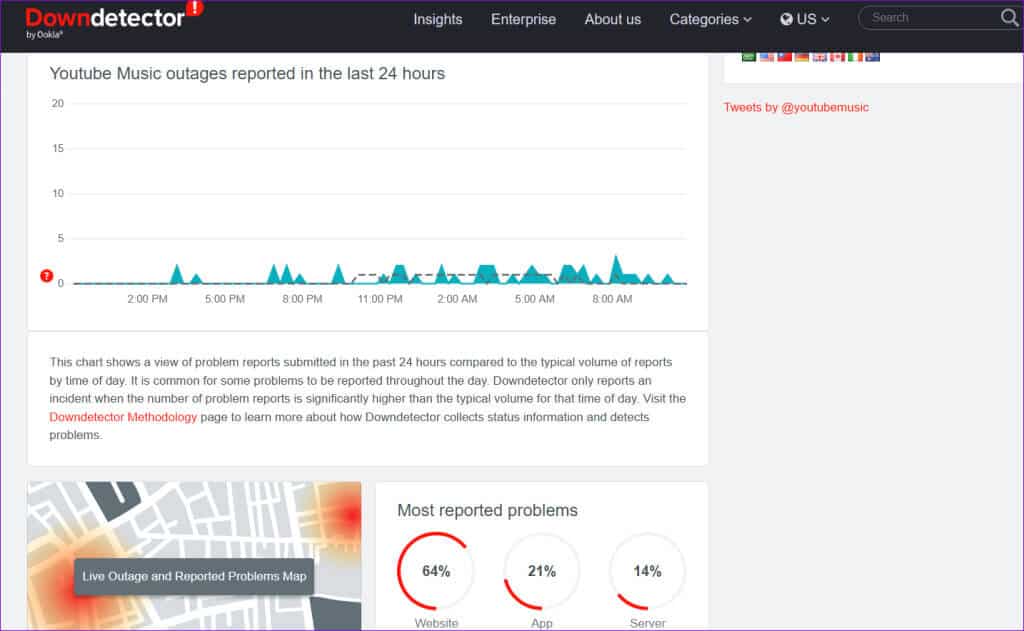
Task: Open the Enterprise menu item
Action: 523,20
